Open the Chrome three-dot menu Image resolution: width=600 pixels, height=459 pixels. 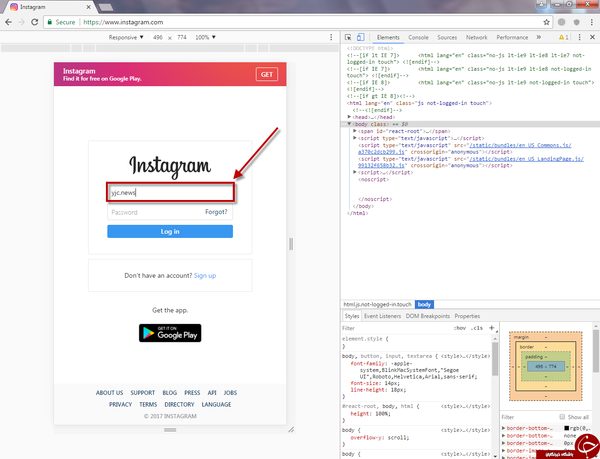[x=592, y=22]
